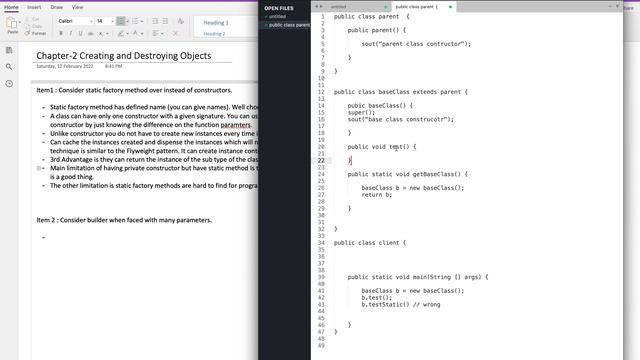This screenshot has width=640, height=360.
Task: Click the search magnifier sidebar icon
Action: pos(9,67)
